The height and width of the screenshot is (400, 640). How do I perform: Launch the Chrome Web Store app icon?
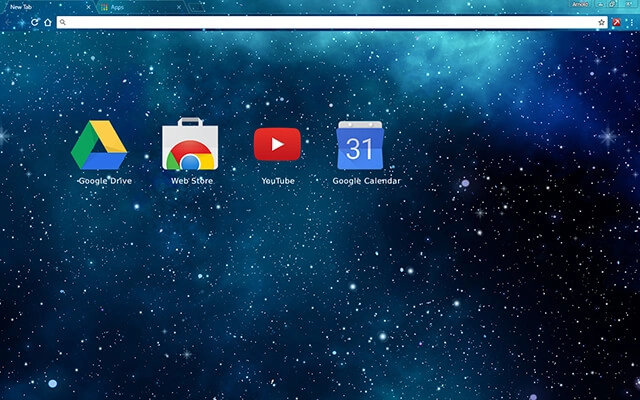click(190, 144)
